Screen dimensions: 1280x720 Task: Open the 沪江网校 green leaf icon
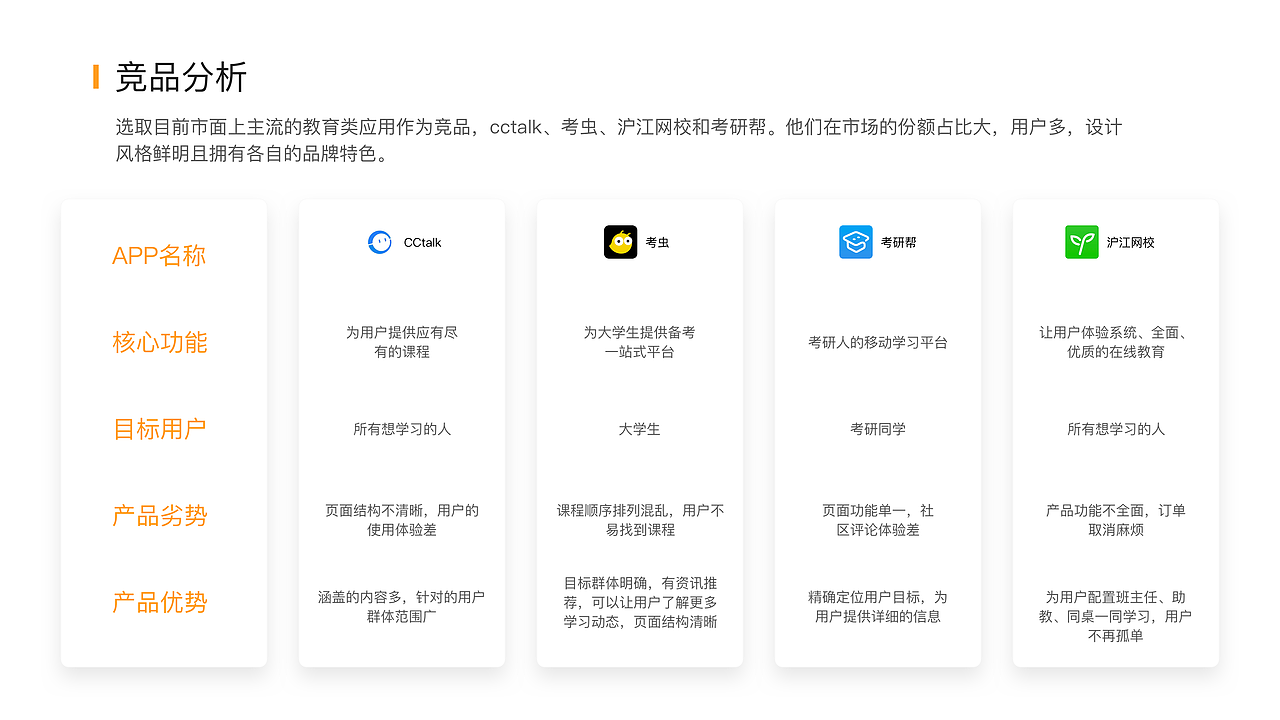(x=1081, y=241)
